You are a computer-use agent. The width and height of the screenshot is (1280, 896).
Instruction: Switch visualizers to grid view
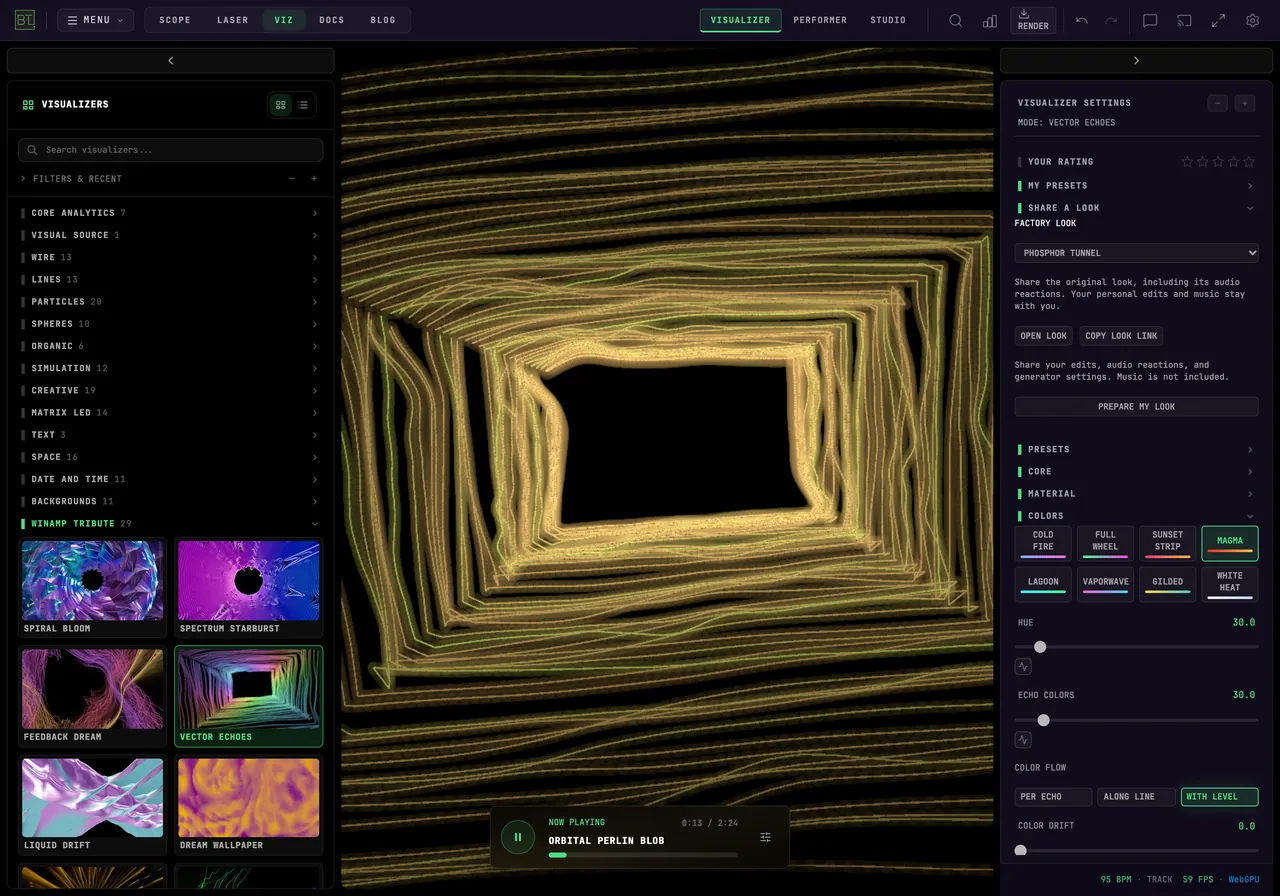[280, 104]
